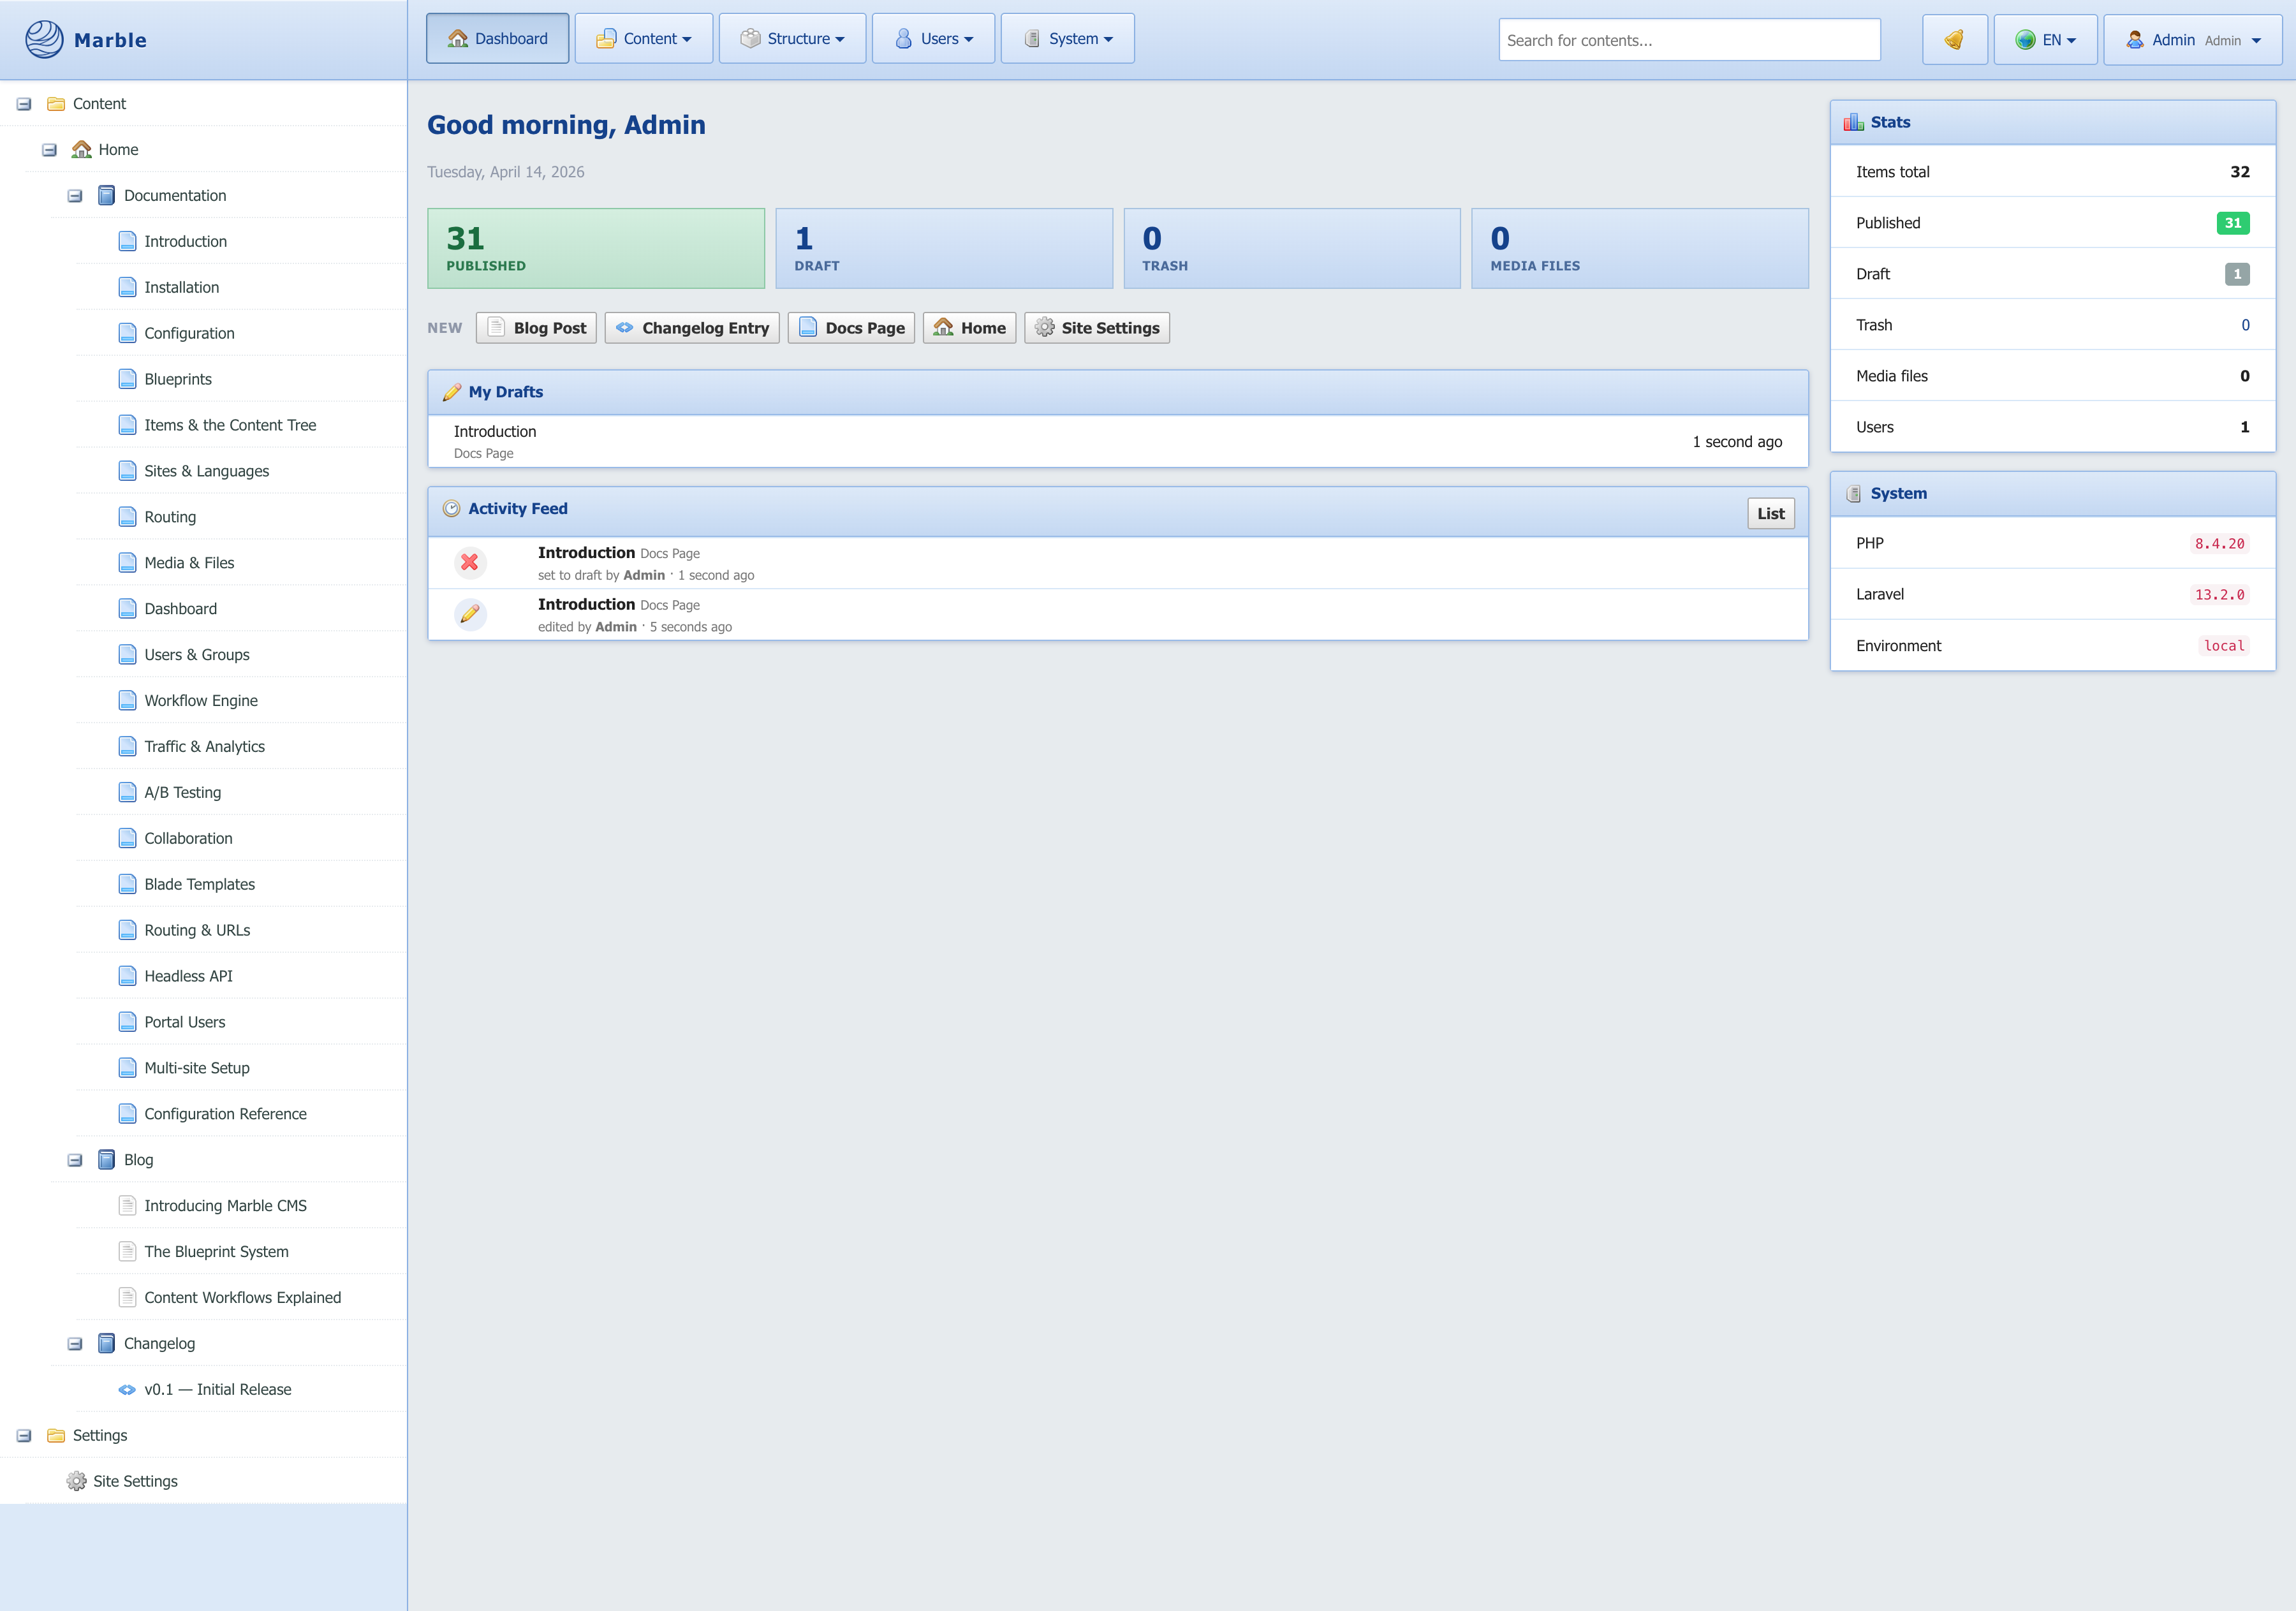Click the pencil edit icon in Activity Feed
Viewport: 2296px width, 1611px height.
pos(469,614)
